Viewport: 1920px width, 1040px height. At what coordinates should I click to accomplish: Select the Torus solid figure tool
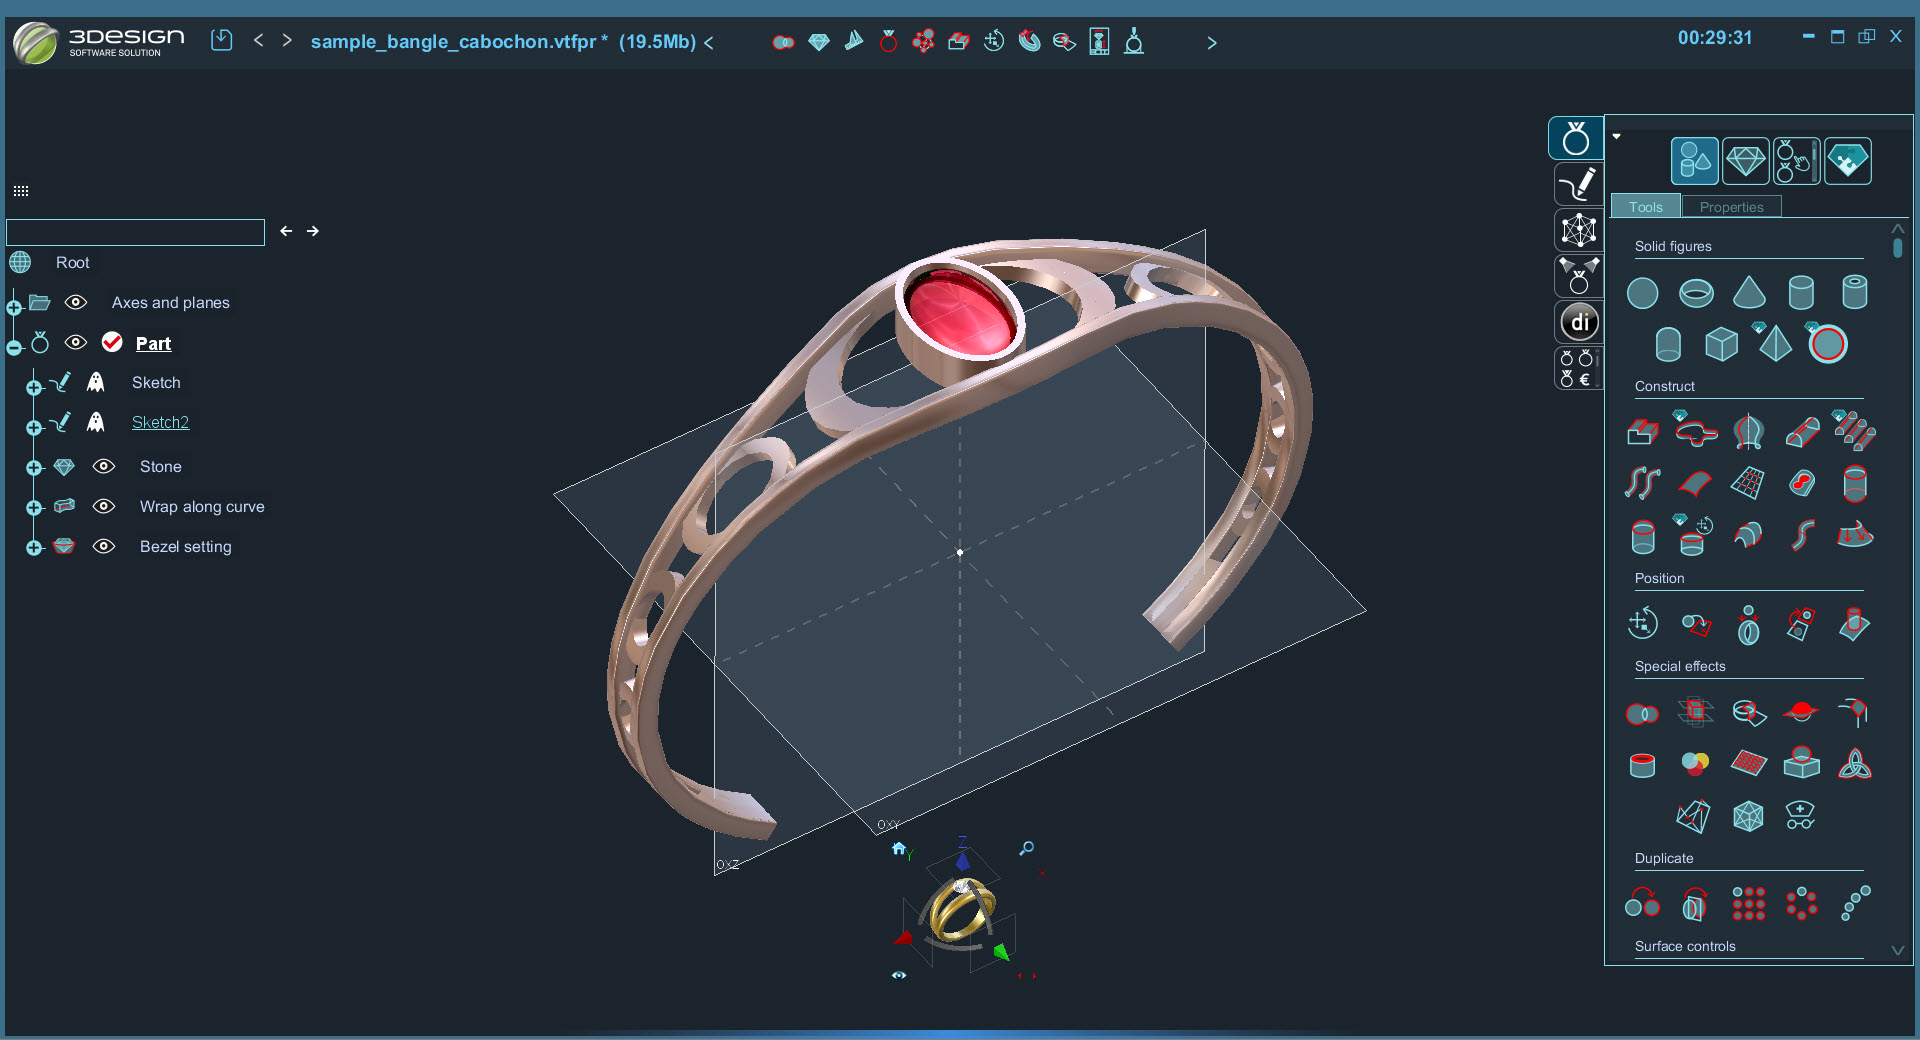click(x=1696, y=293)
